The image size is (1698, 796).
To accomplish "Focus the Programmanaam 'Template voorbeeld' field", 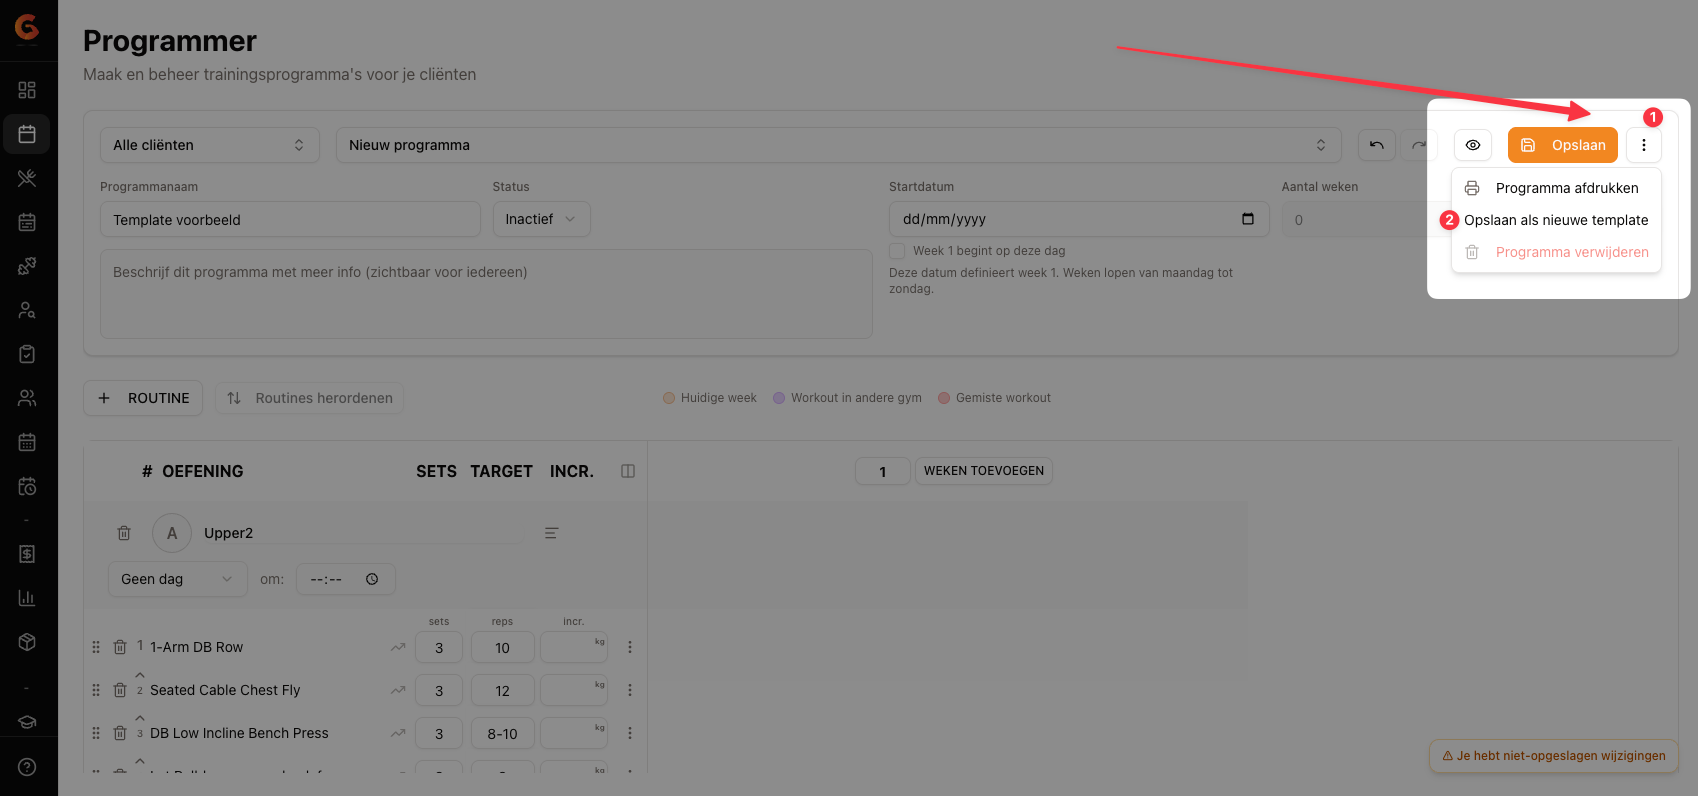I will point(290,219).
